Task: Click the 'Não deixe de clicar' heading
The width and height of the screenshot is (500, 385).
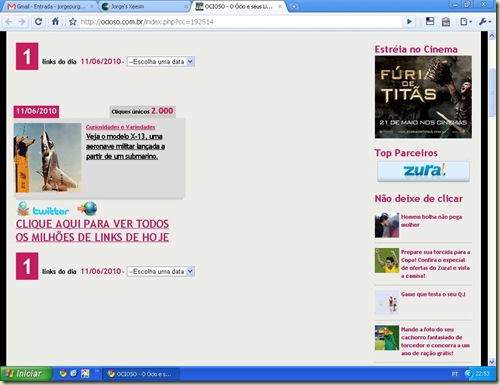Action: pos(419,199)
